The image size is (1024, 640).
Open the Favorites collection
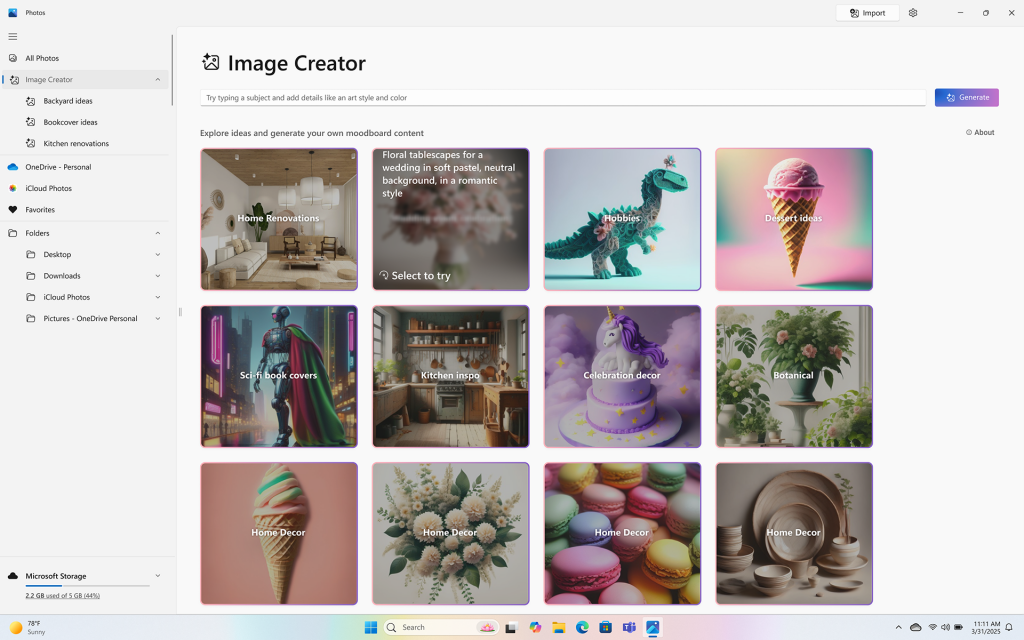[x=40, y=209]
